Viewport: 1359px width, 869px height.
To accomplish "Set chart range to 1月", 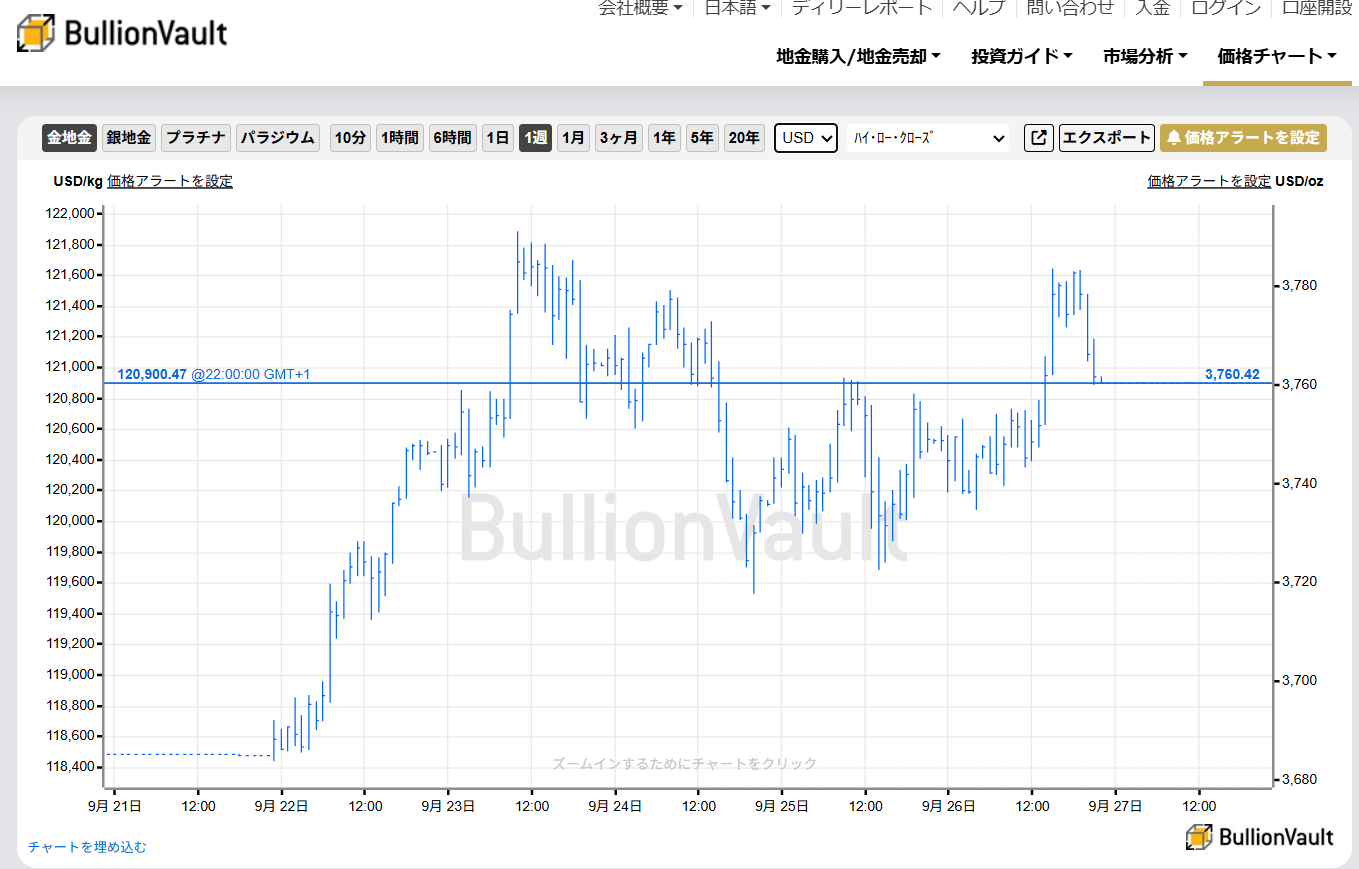I will pyautogui.click(x=573, y=138).
